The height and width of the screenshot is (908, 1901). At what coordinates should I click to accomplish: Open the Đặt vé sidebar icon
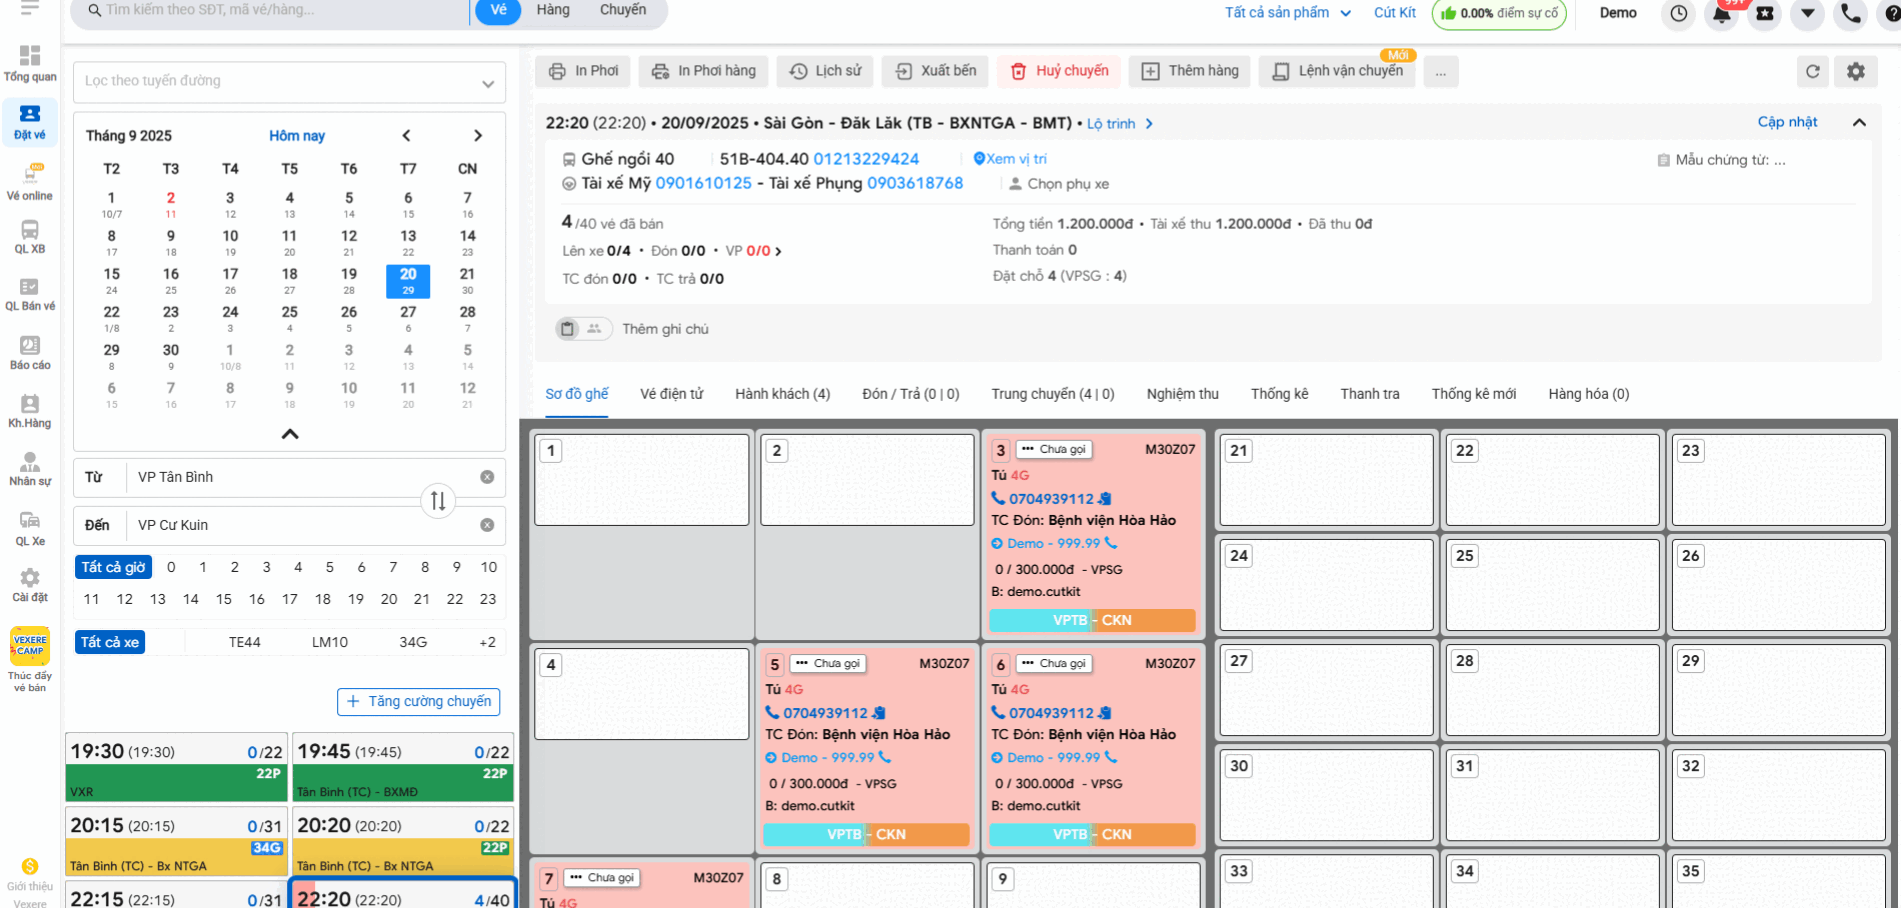pyautogui.click(x=30, y=122)
